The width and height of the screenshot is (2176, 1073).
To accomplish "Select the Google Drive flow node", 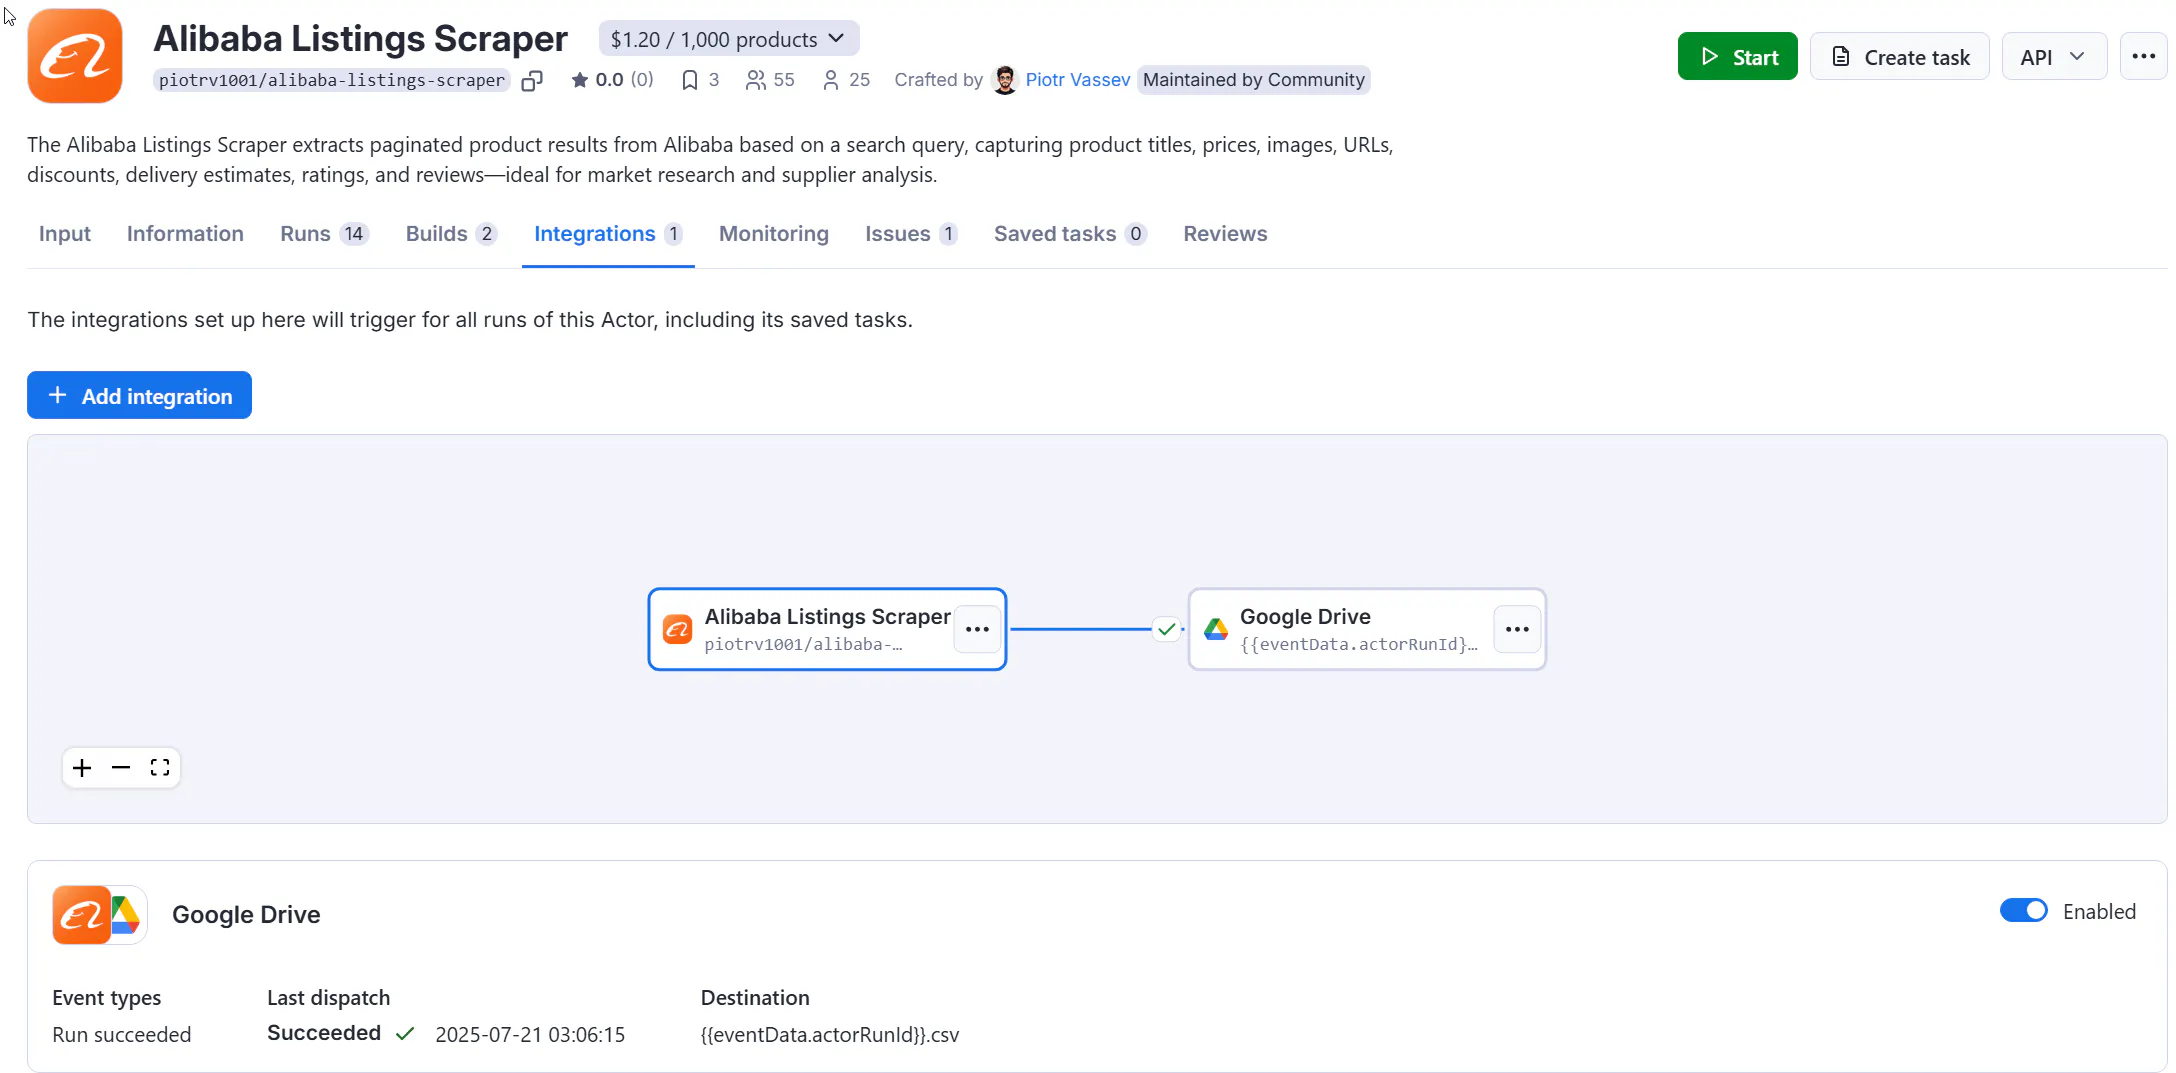I will pos(1367,629).
